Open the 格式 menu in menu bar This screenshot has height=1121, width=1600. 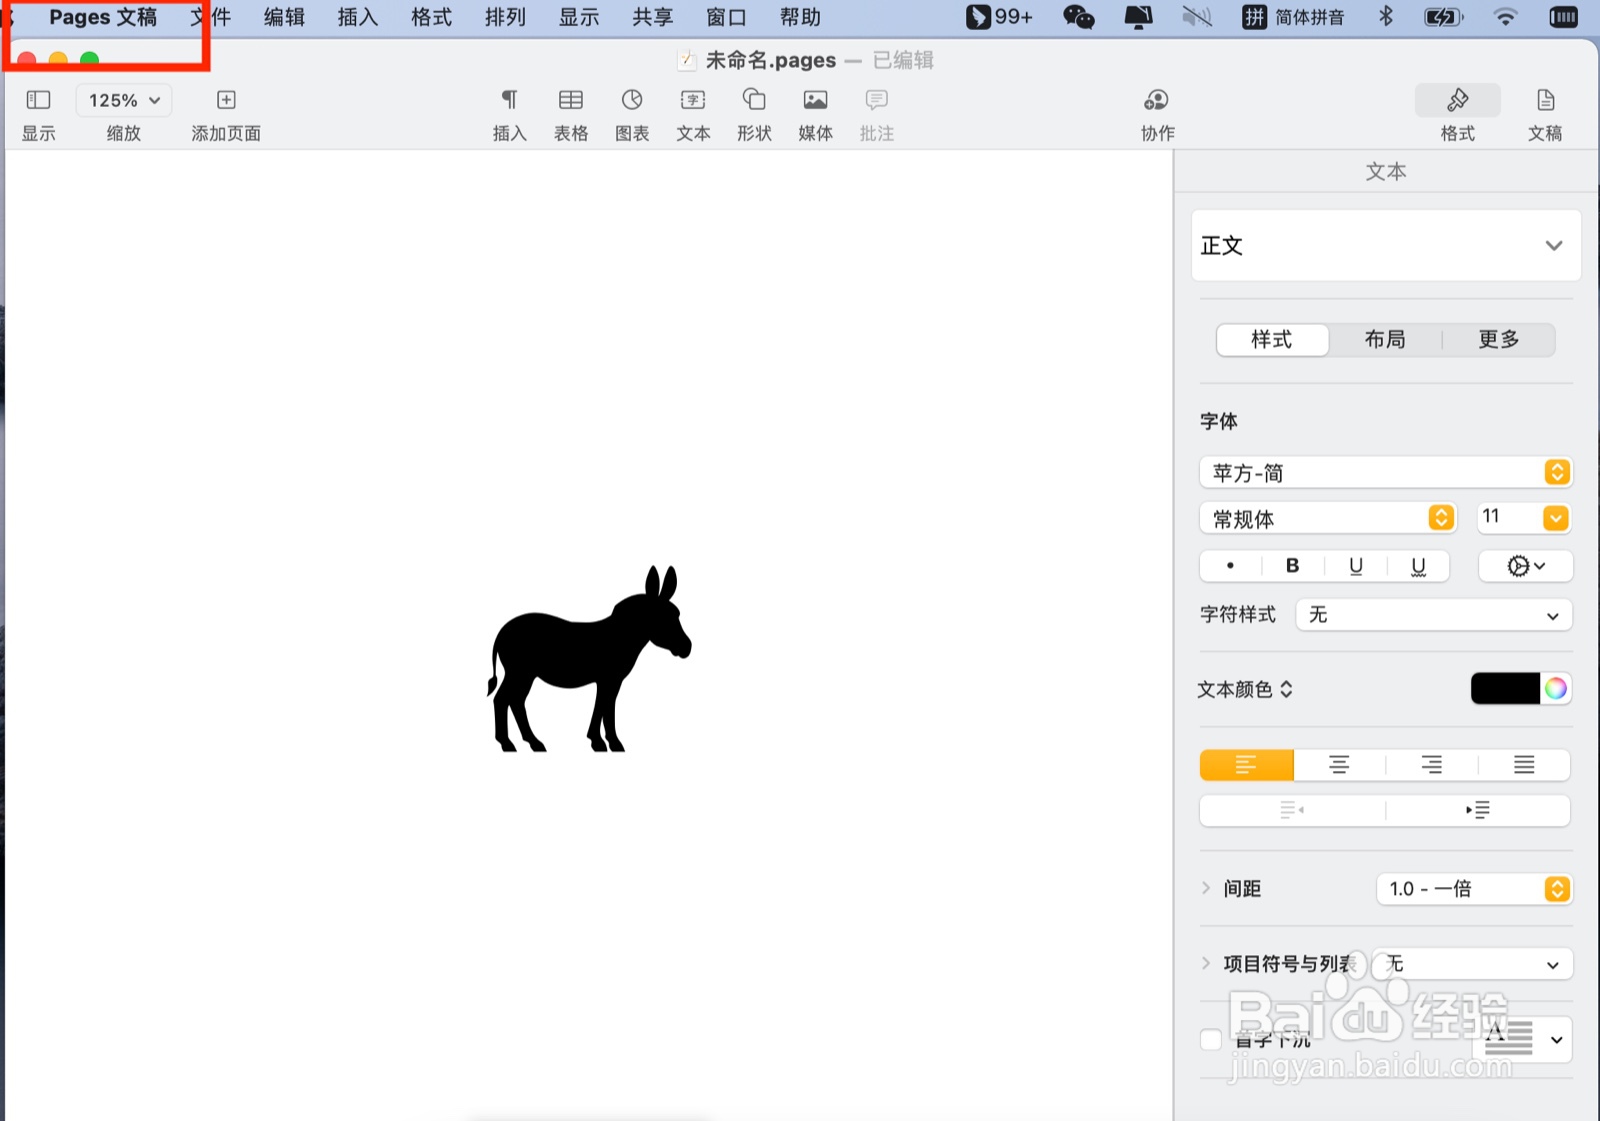pos(432,17)
